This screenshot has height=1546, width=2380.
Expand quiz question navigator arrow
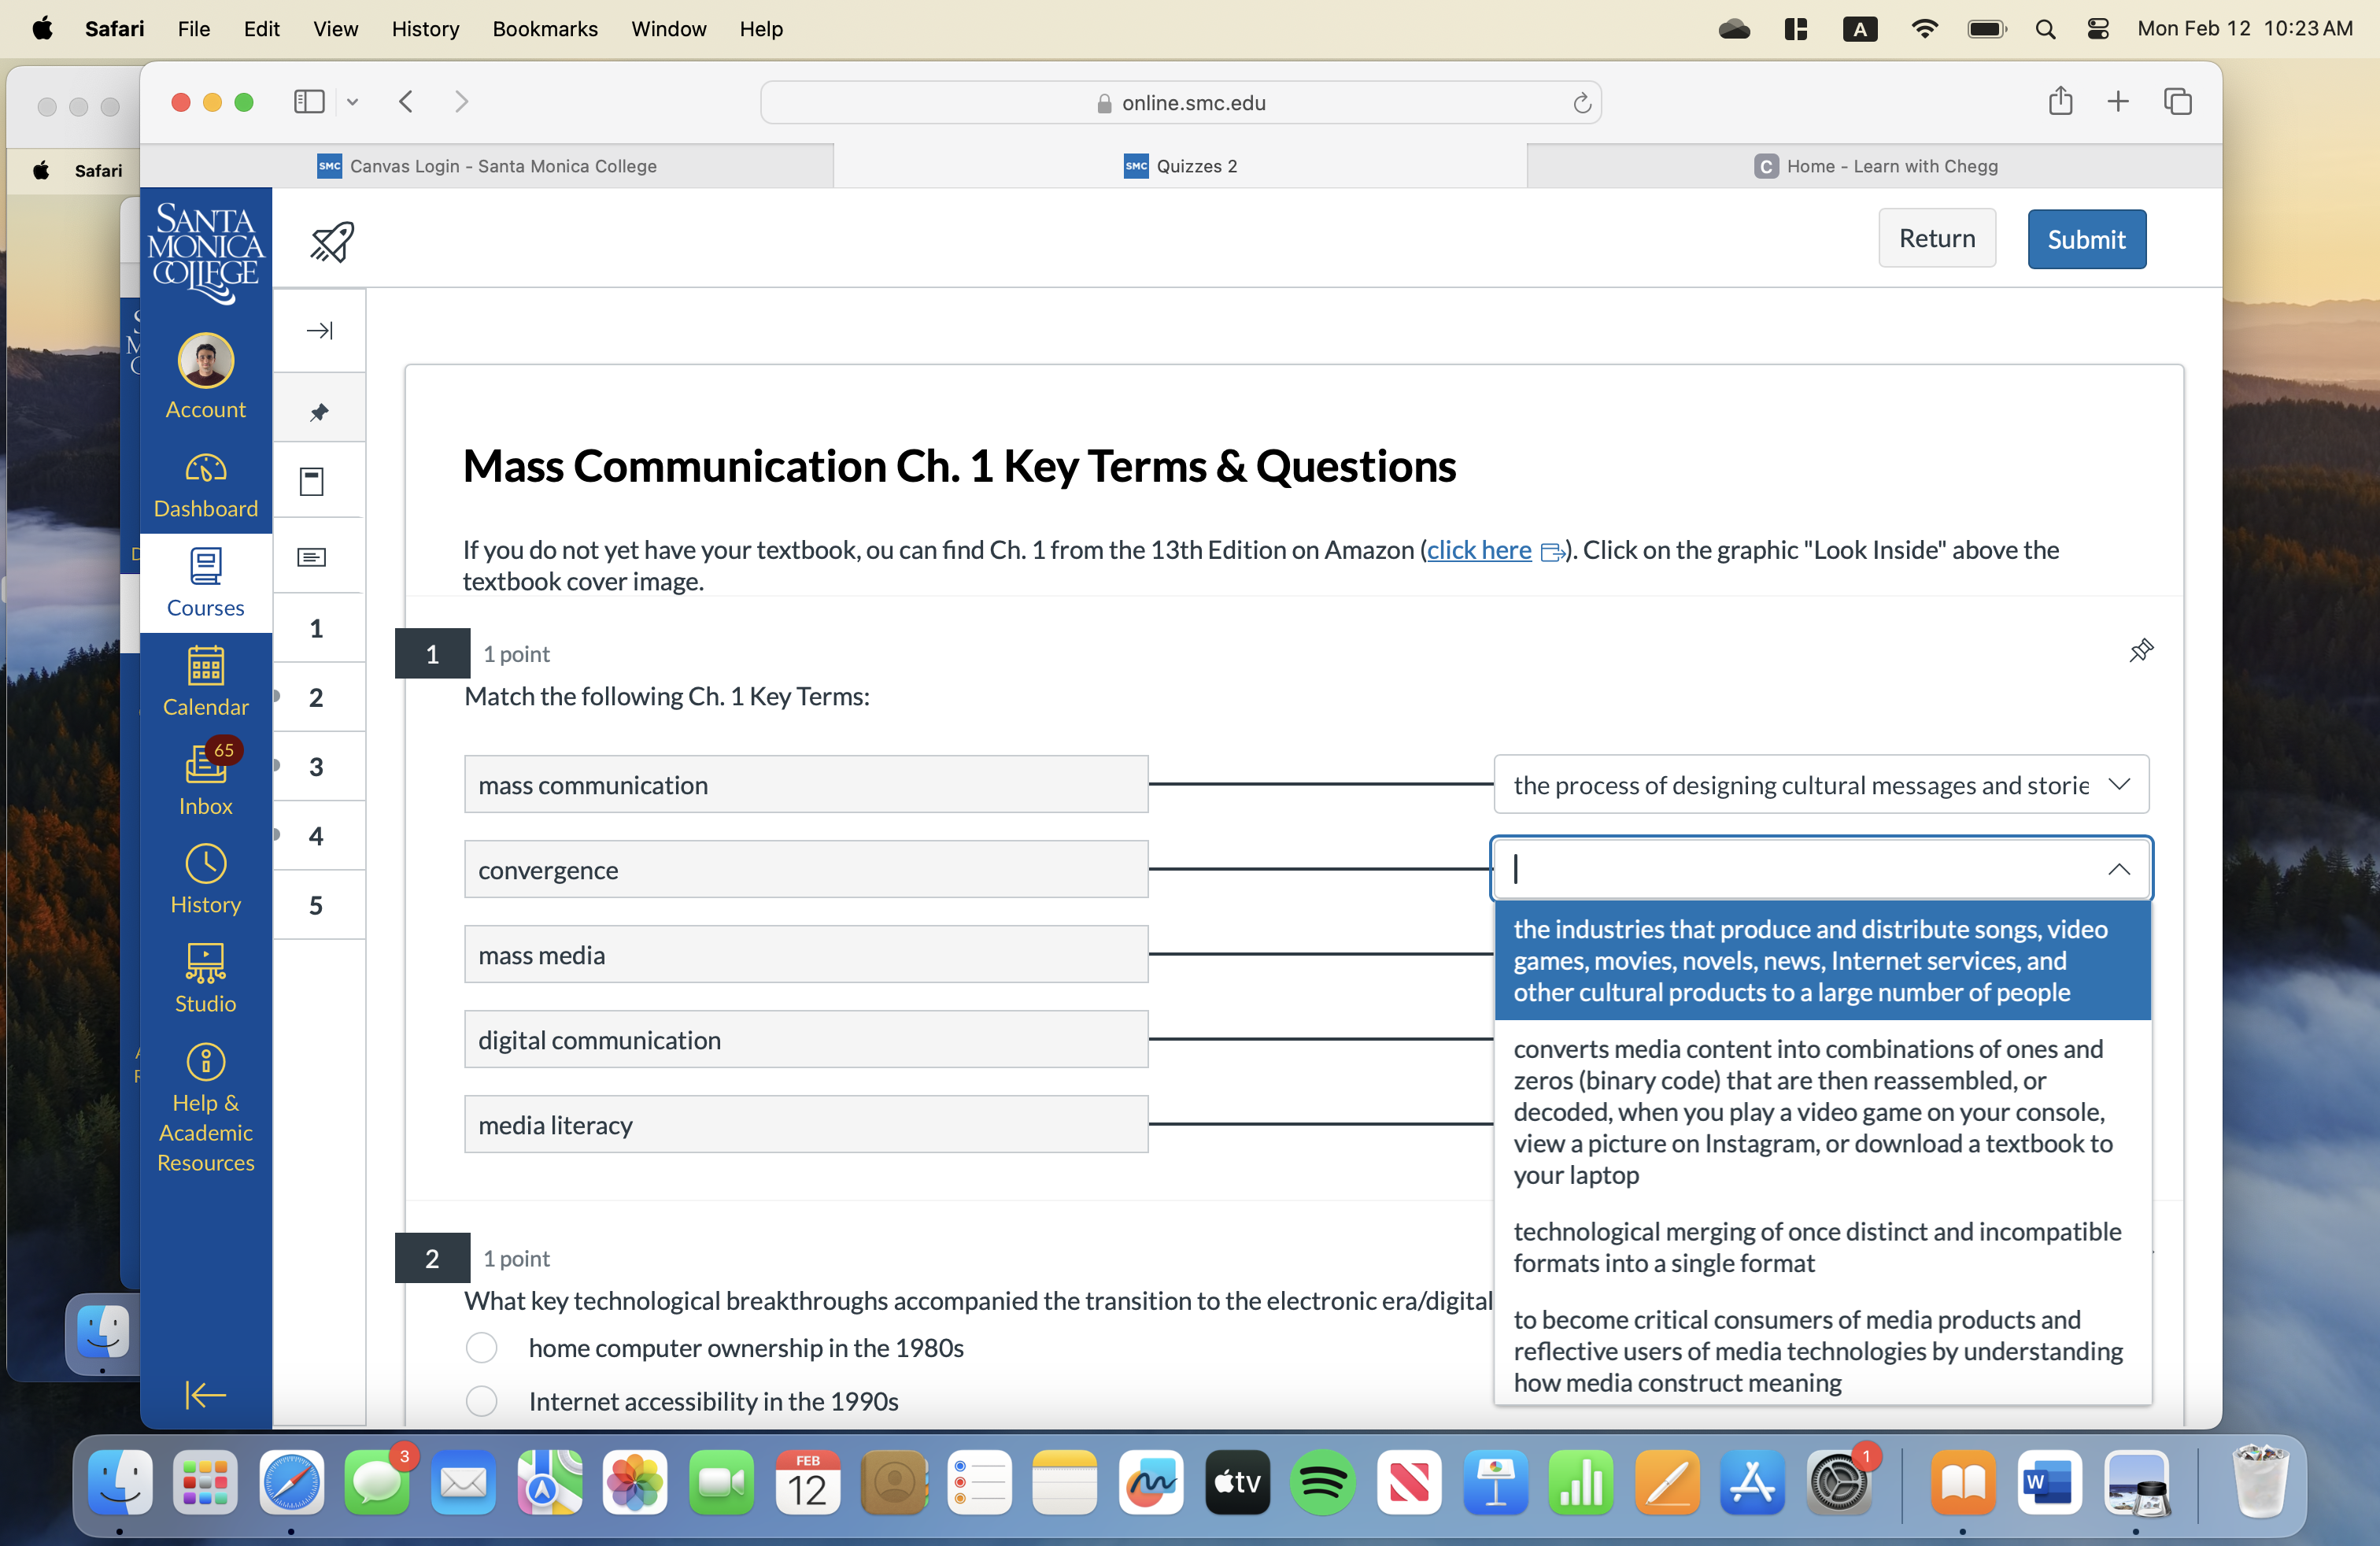[319, 330]
